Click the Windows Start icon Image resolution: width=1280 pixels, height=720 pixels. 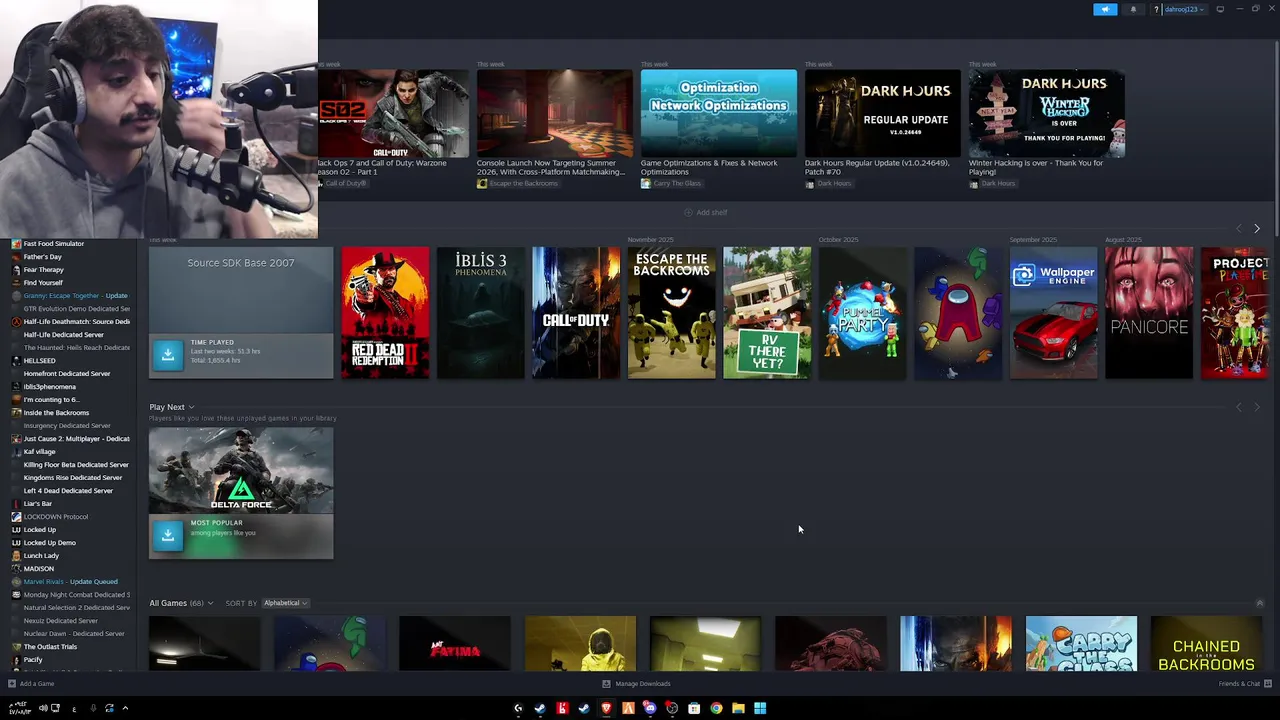point(760,708)
